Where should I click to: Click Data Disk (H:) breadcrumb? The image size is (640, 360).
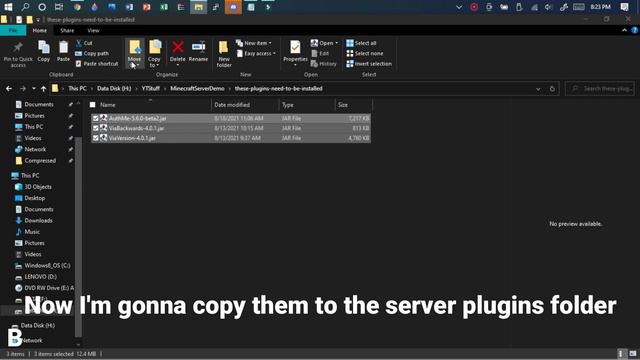pos(114,89)
